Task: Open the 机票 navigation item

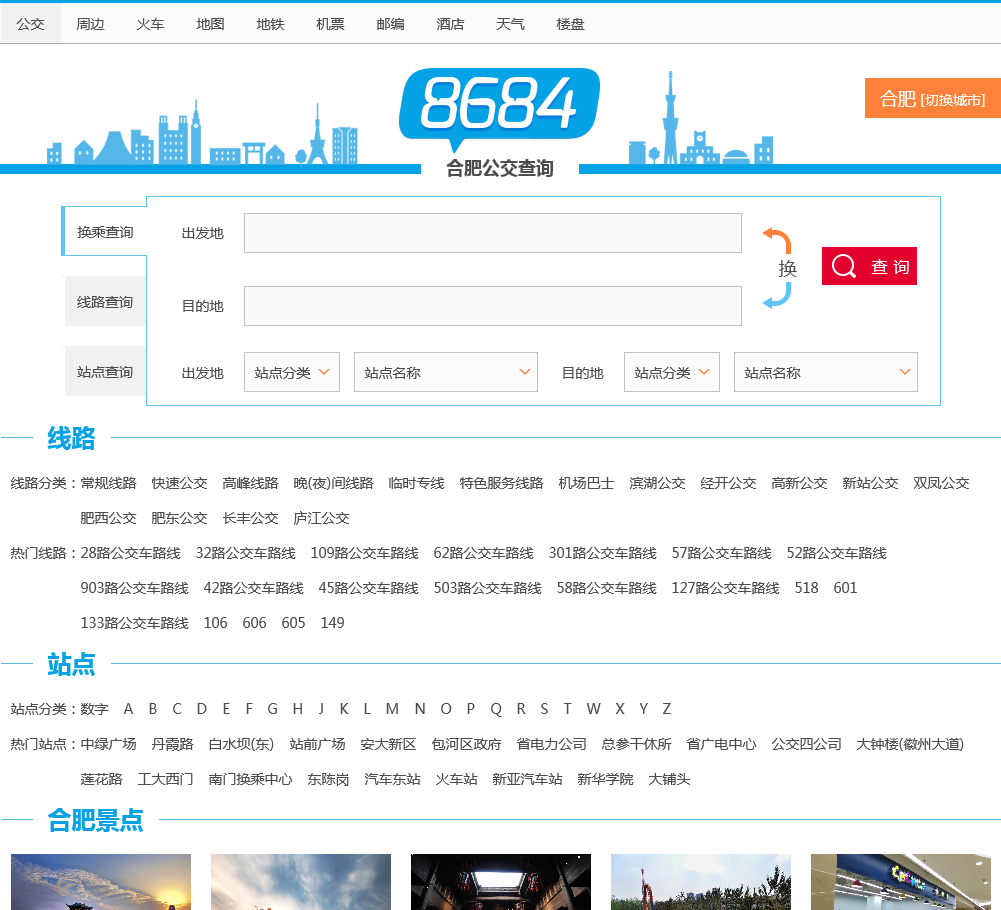Action: [x=330, y=24]
